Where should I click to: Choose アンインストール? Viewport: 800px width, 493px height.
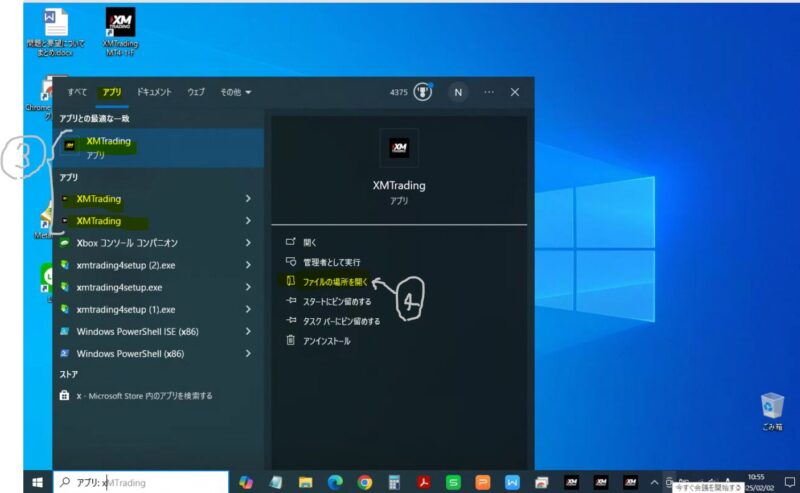[327, 341]
